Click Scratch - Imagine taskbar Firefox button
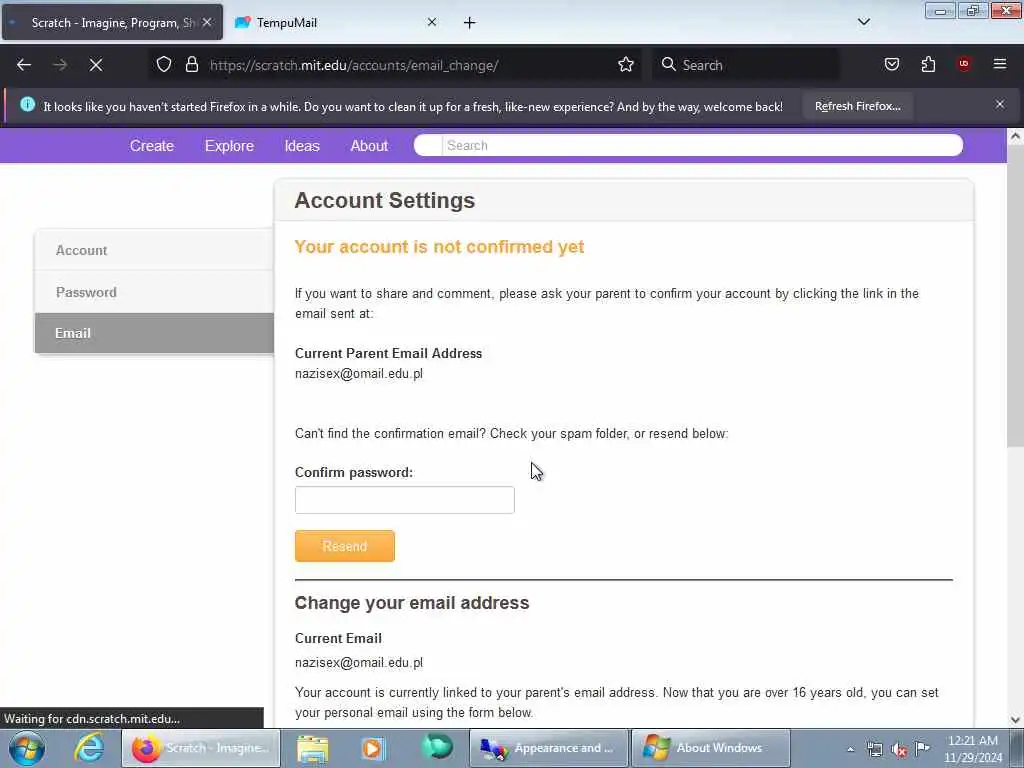The height and width of the screenshot is (768, 1024). [201, 748]
